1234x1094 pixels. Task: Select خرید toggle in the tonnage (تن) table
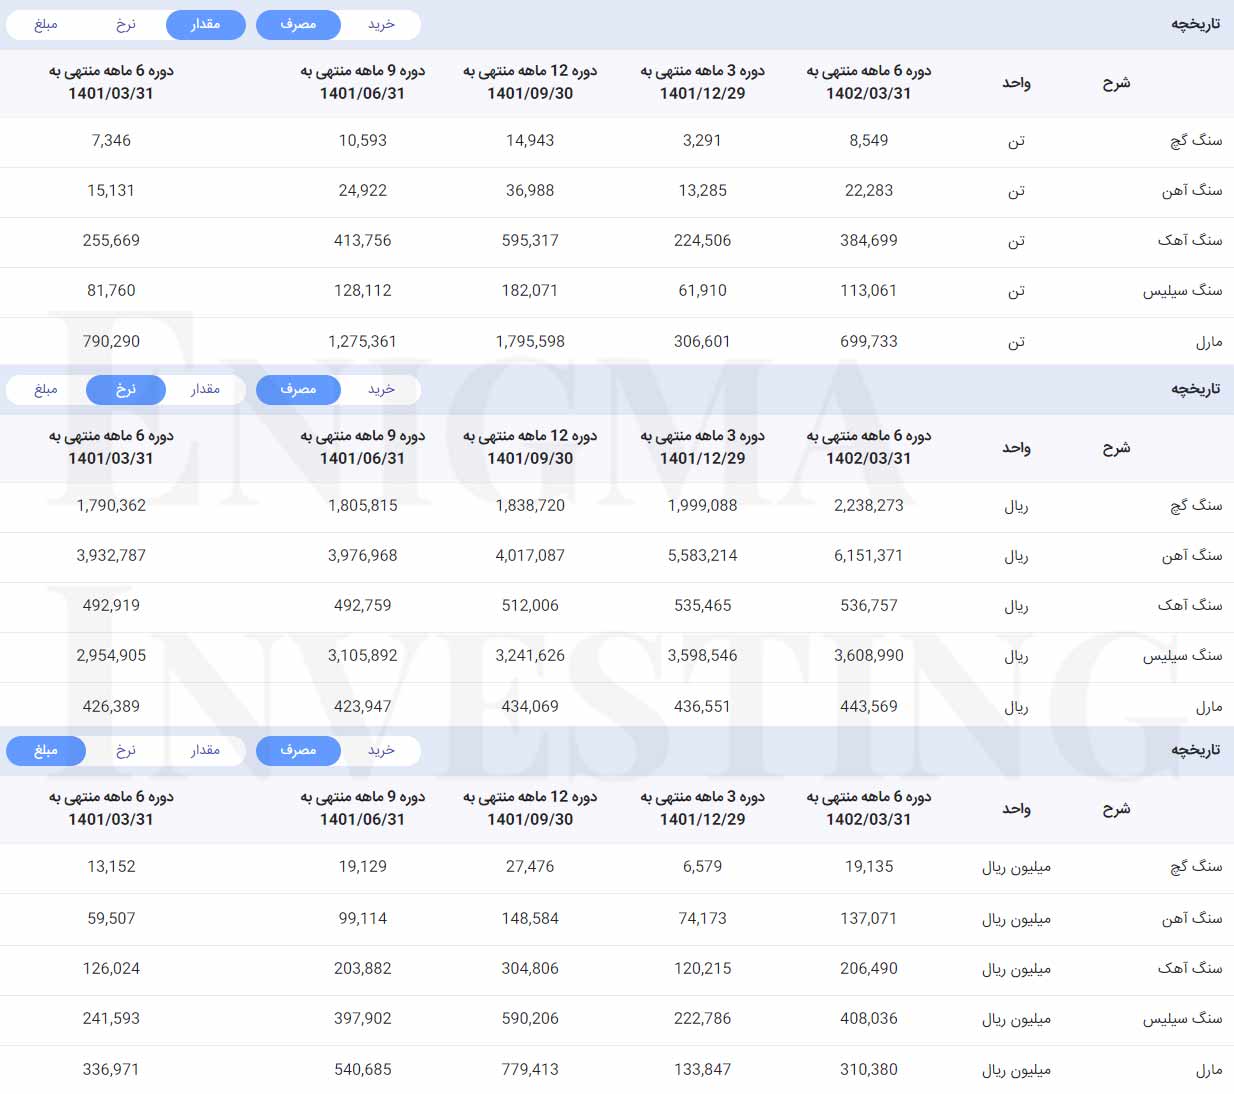coord(381,25)
